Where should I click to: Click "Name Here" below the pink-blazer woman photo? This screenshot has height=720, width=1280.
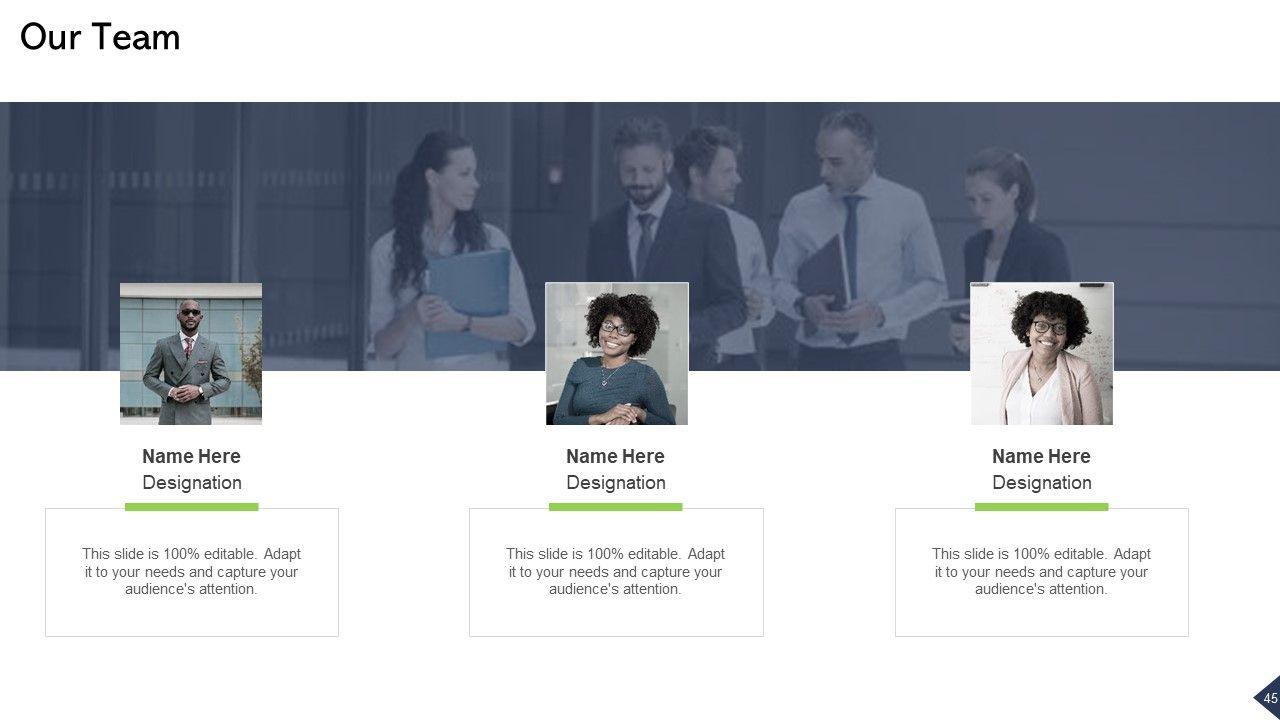[1041, 456]
